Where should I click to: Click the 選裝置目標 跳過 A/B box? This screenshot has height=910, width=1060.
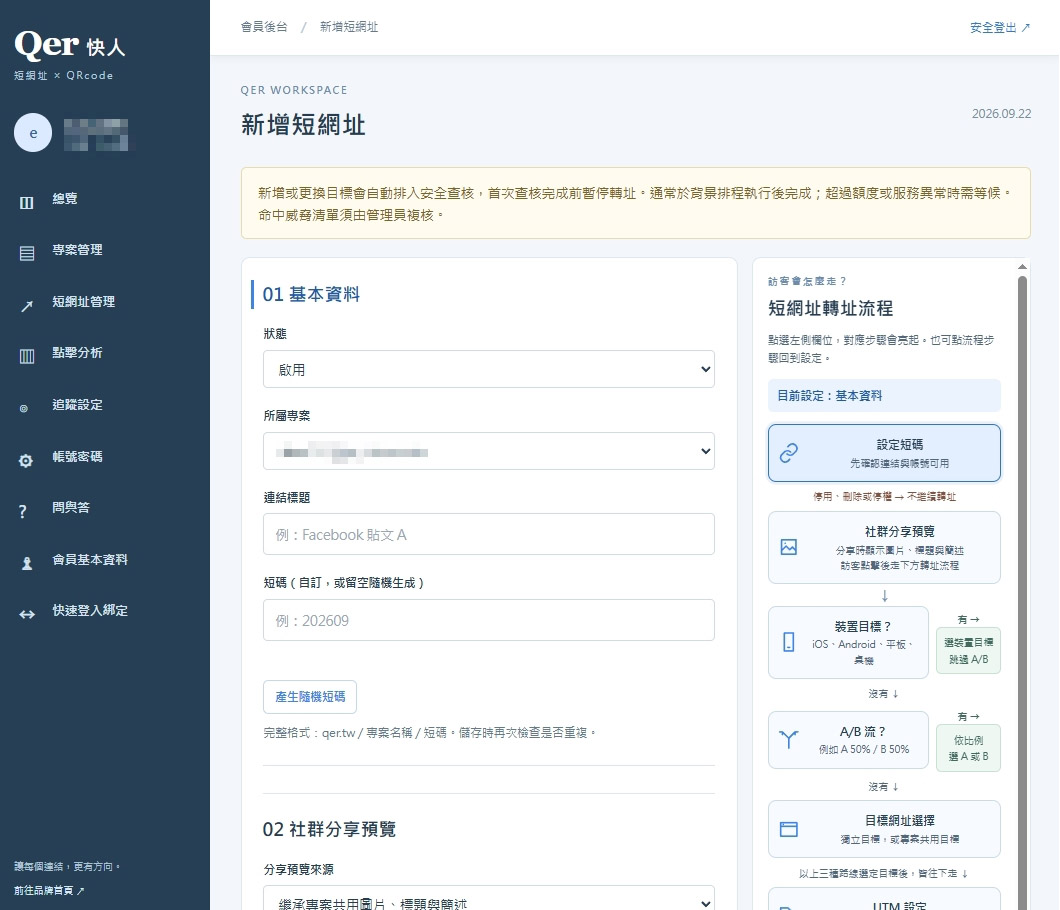click(968, 650)
